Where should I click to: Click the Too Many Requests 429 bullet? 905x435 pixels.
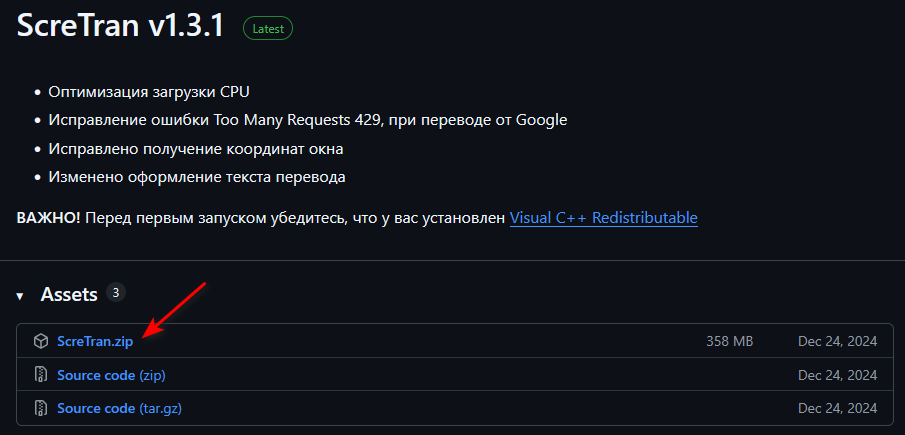307,120
